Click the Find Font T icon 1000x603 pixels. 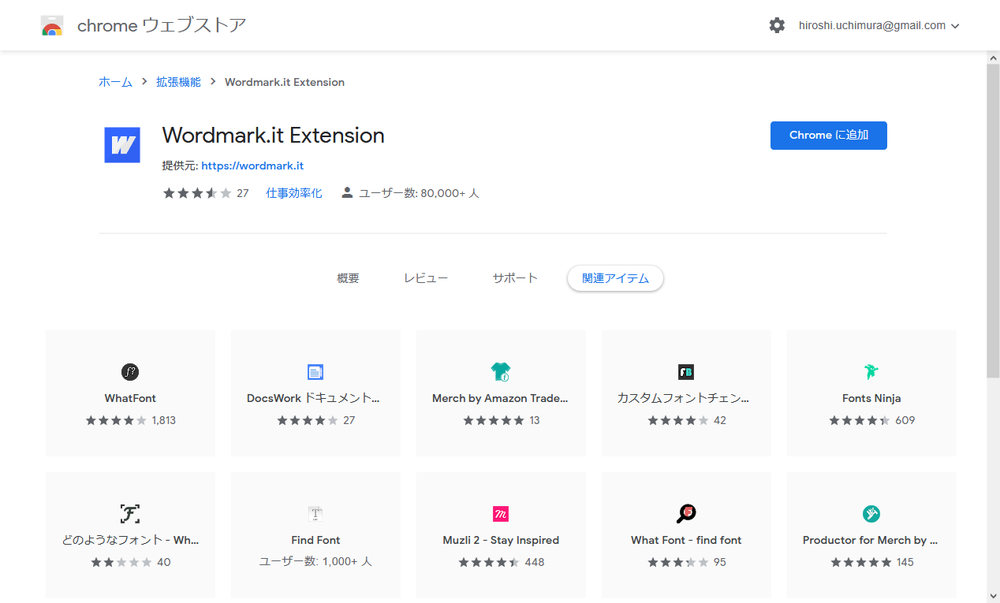coord(315,514)
